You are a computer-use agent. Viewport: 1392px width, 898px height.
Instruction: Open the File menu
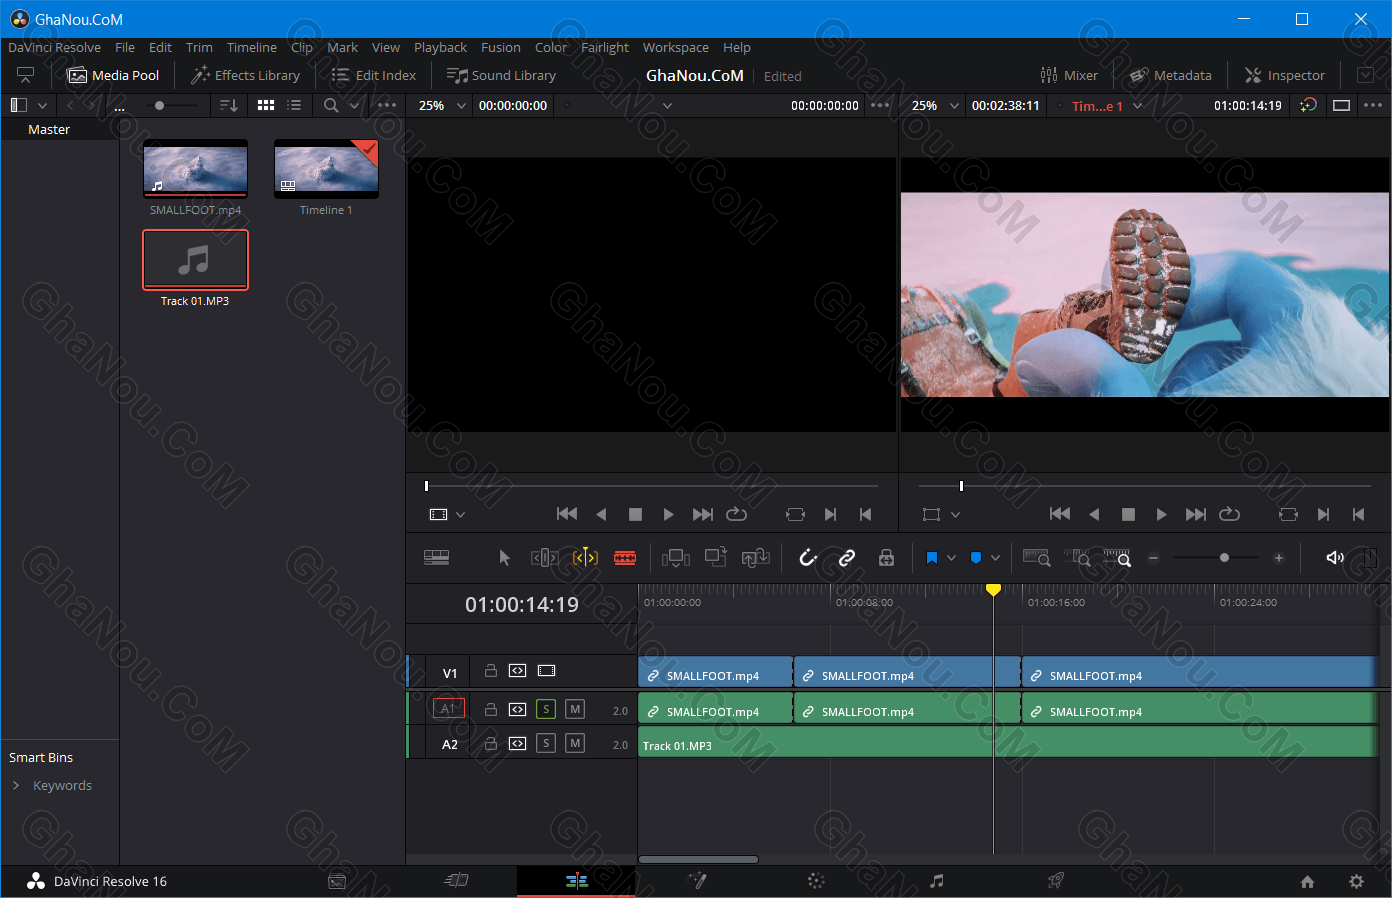point(125,47)
